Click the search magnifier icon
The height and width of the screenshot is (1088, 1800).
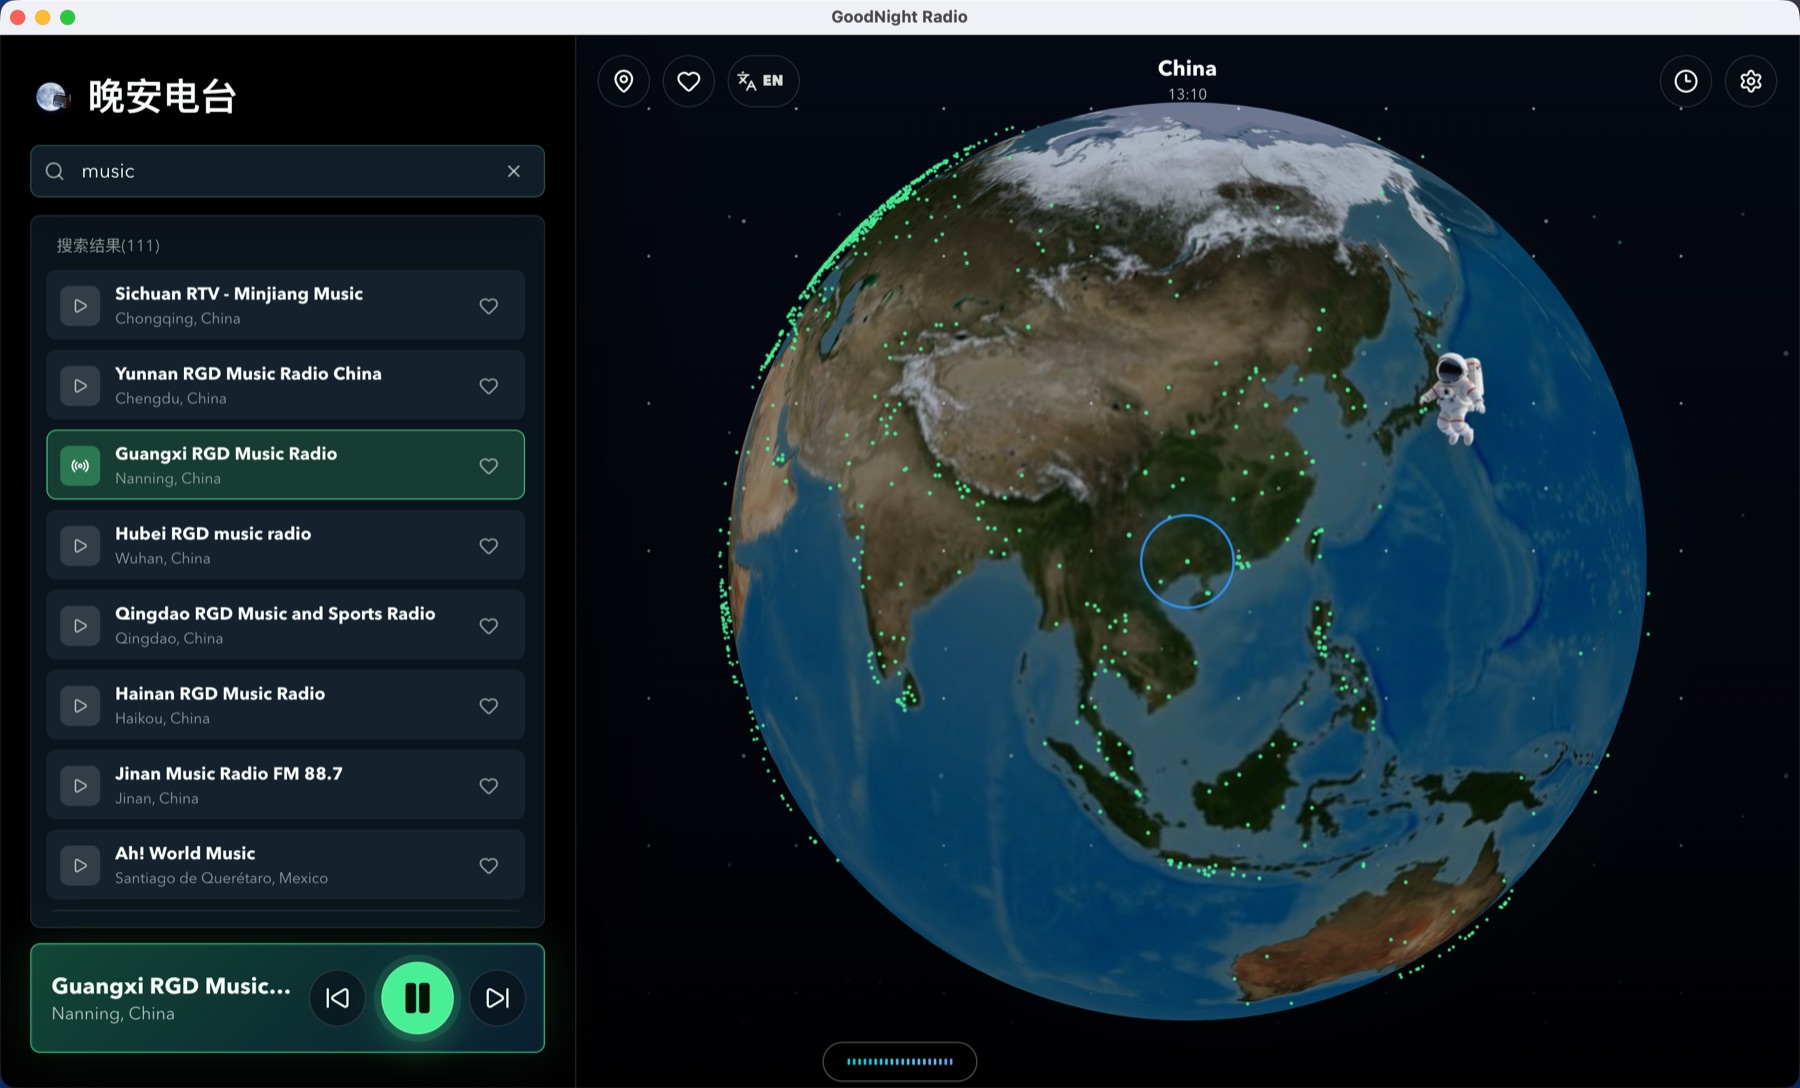click(55, 171)
